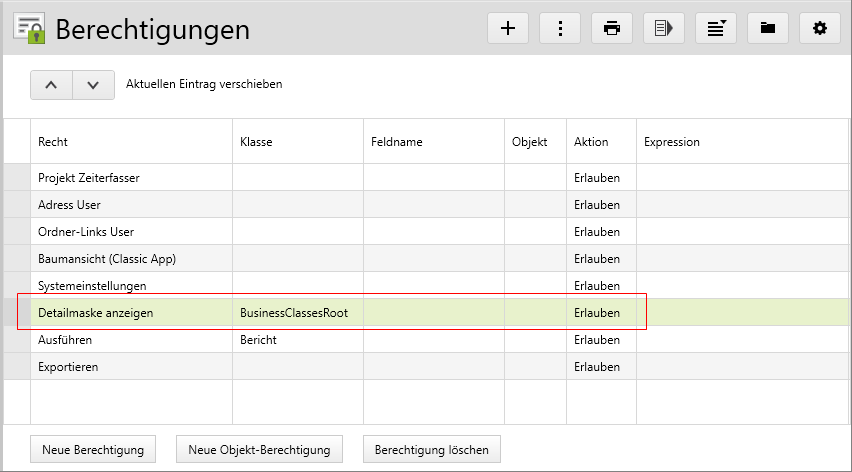Click the Neue Berechtigung button
This screenshot has height=472, width=852.
pos(93,450)
